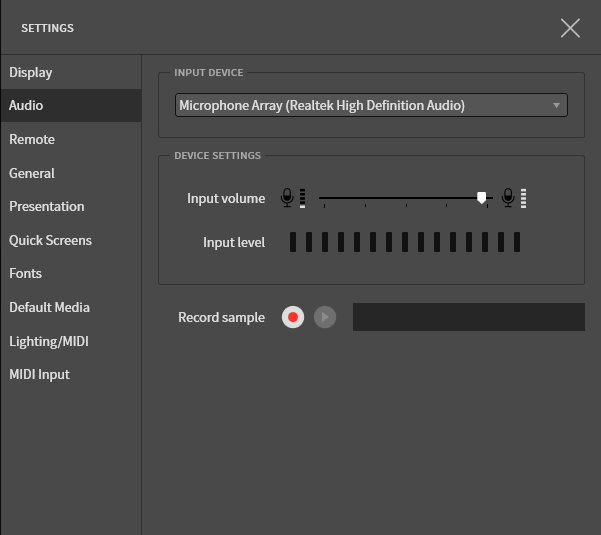This screenshot has height=535, width=601.
Task: Open the Display settings section
Action: coord(71,72)
